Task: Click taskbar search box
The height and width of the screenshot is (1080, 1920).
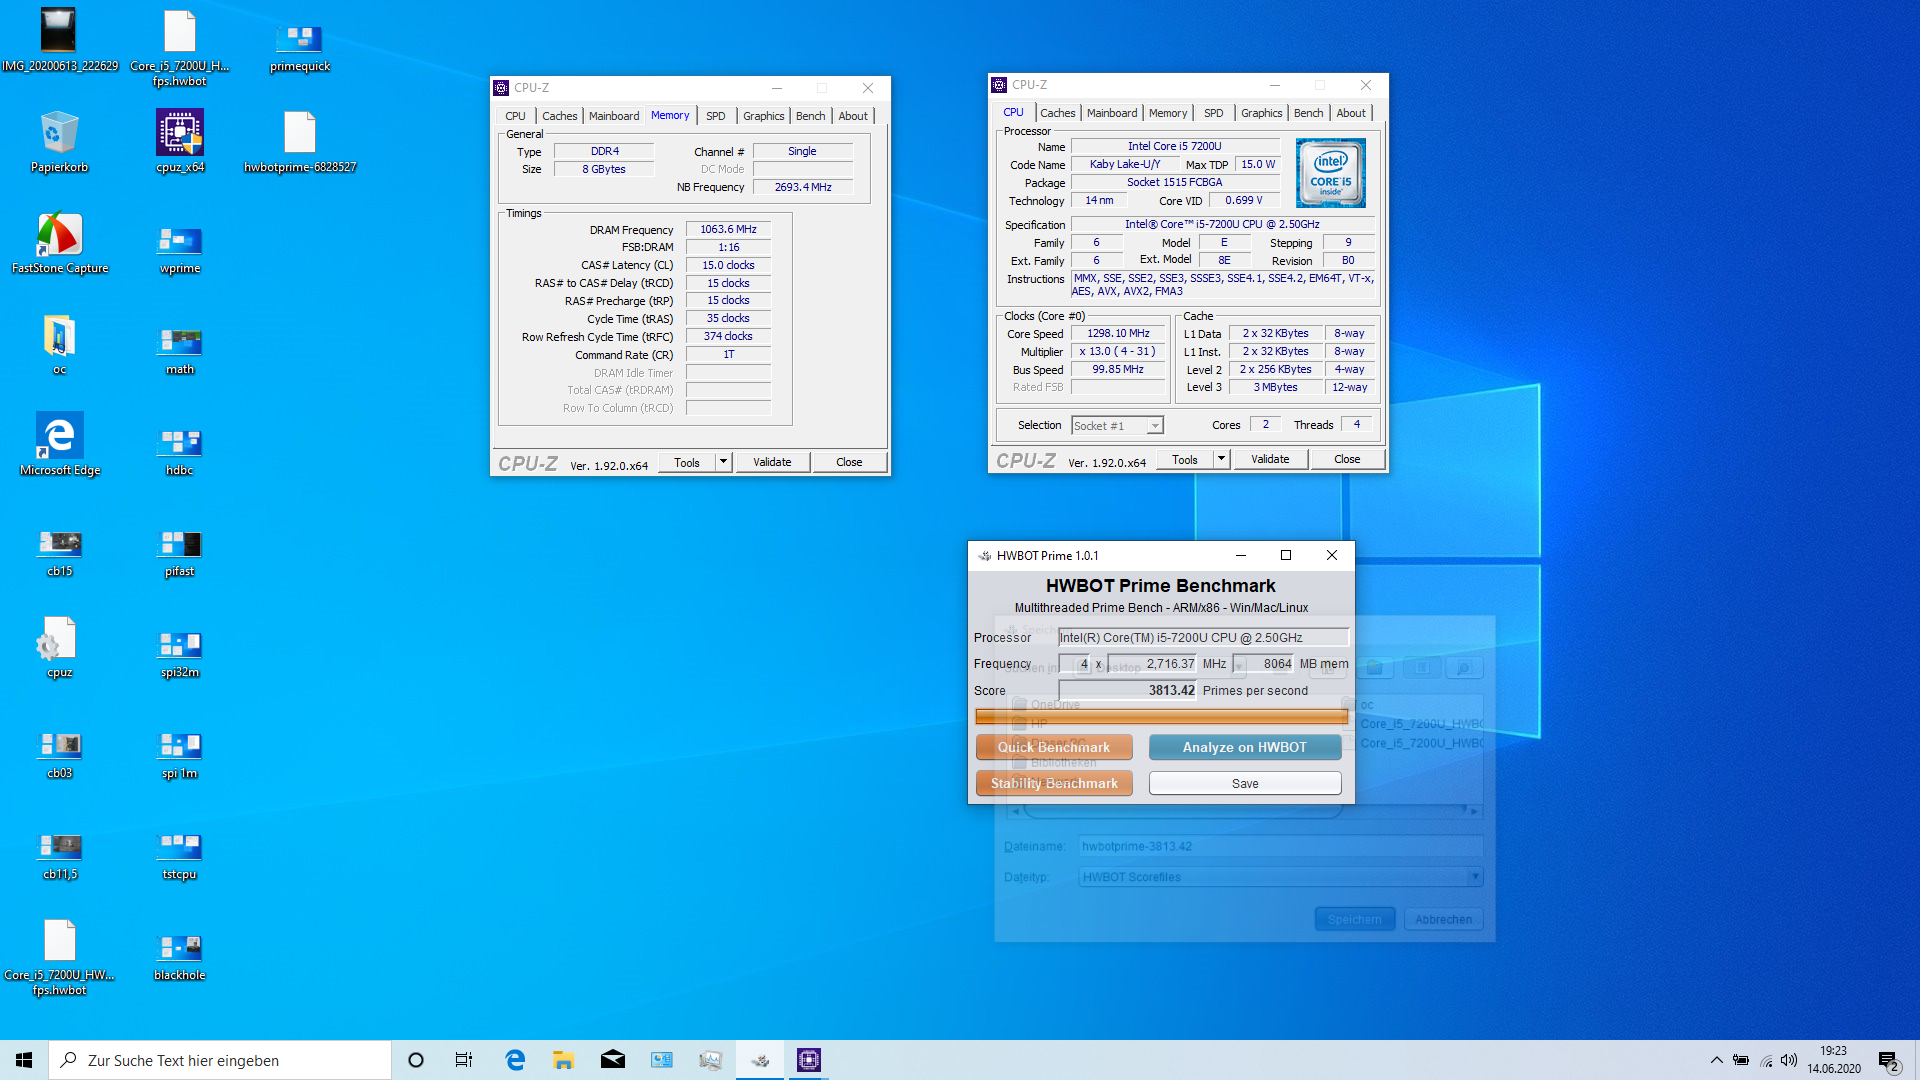Action: tap(220, 1060)
